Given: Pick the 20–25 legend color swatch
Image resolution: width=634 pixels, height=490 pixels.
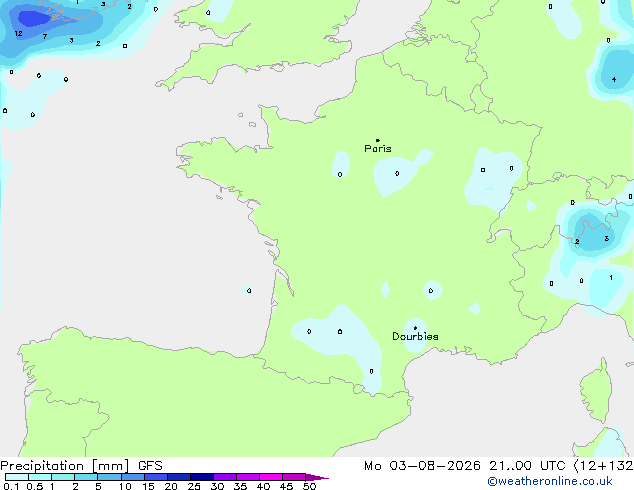Looking at the screenshot, I should [178, 477].
